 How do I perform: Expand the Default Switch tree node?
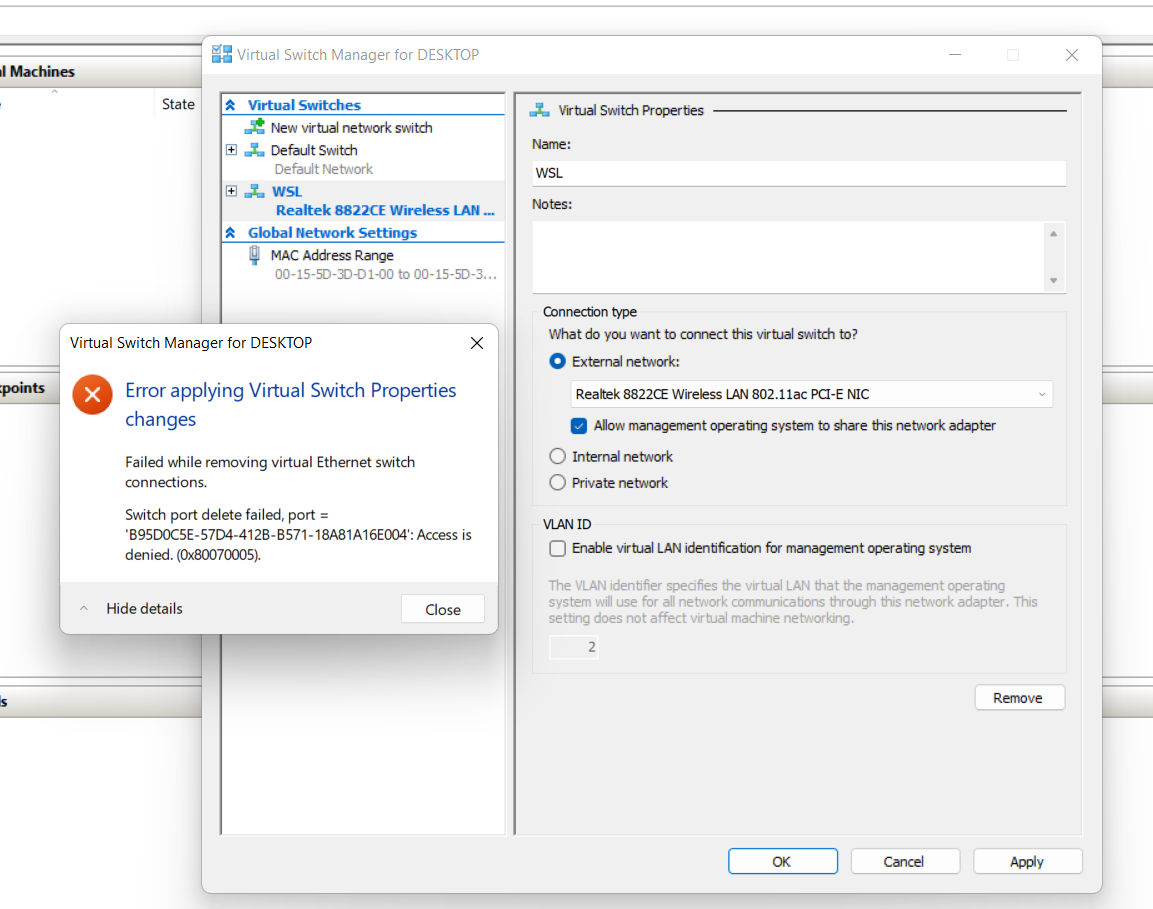click(232, 149)
